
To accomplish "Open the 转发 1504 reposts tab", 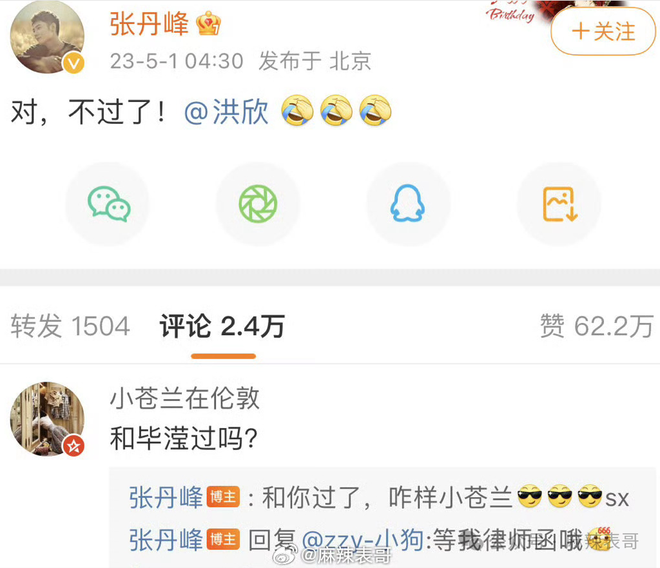I will pyautogui.click(x=70, y=326).
